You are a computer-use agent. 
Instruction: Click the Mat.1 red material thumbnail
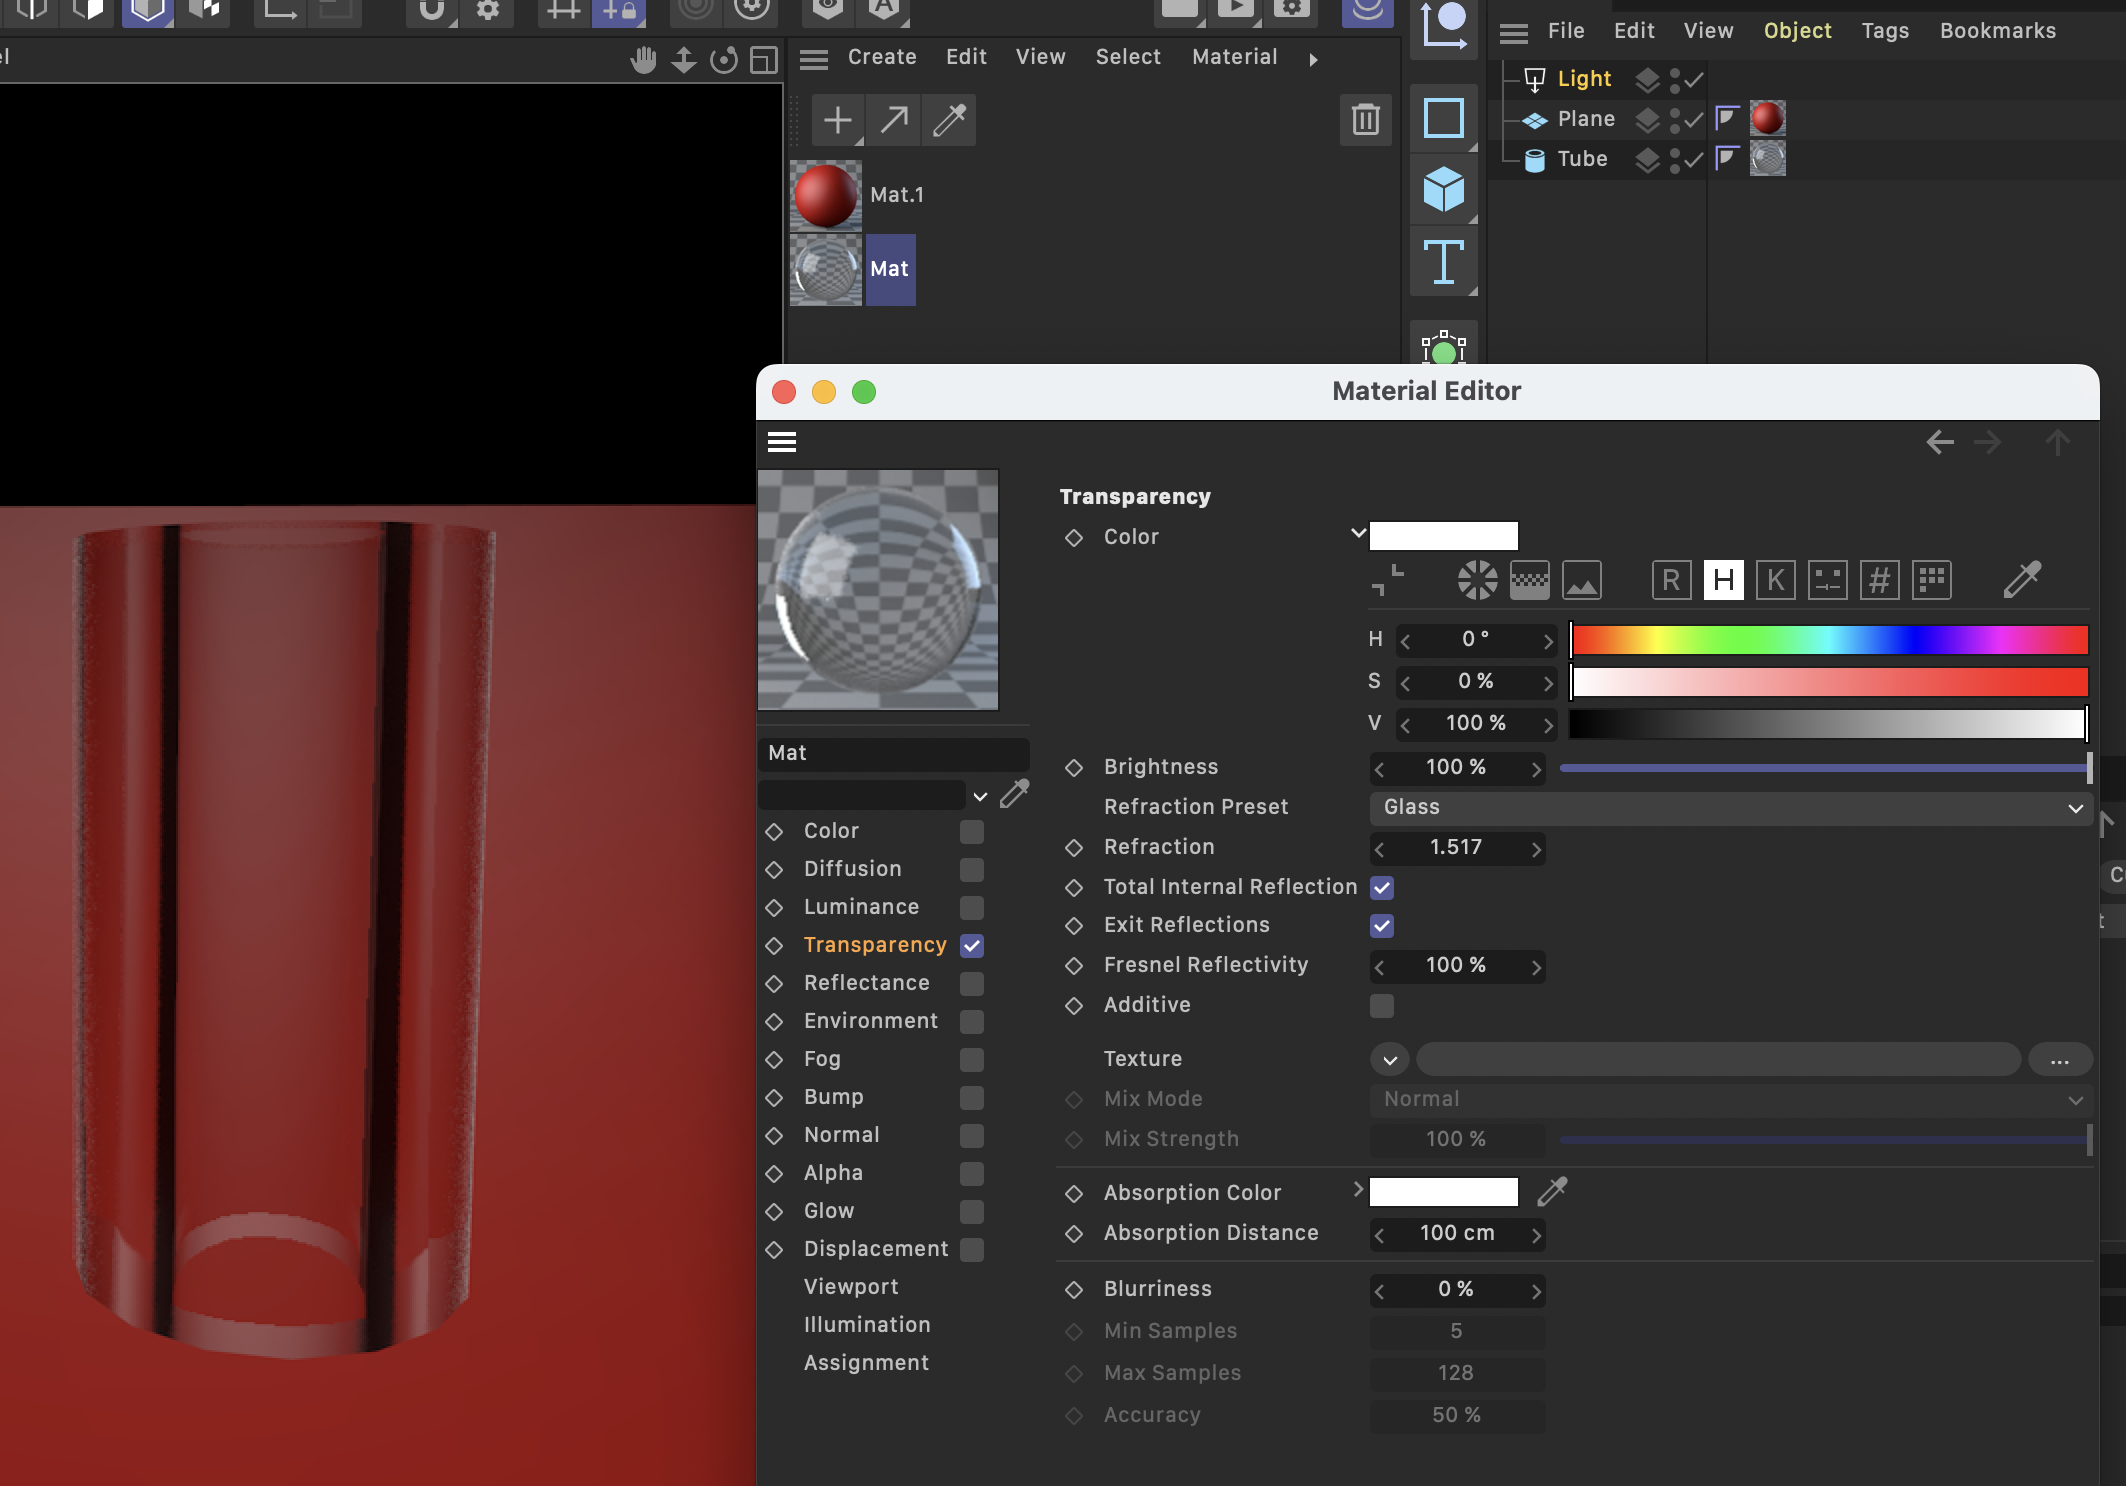(x=826, y=195)
